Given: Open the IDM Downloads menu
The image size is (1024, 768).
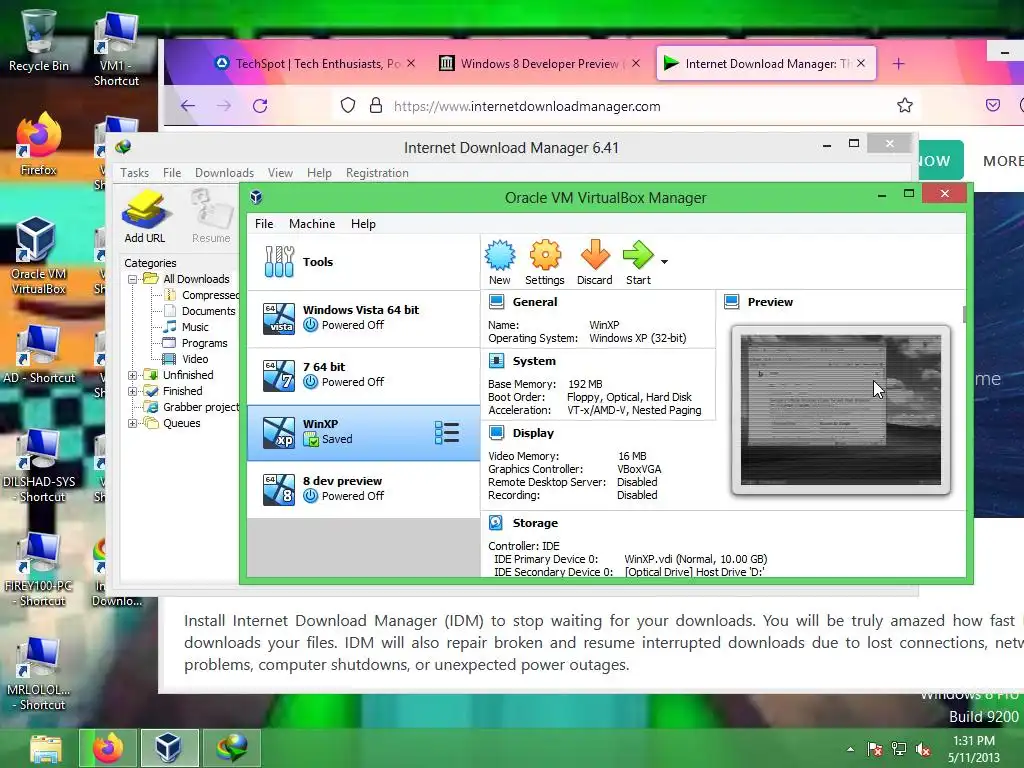Looking at the screenshot, I should coord(224,173).
